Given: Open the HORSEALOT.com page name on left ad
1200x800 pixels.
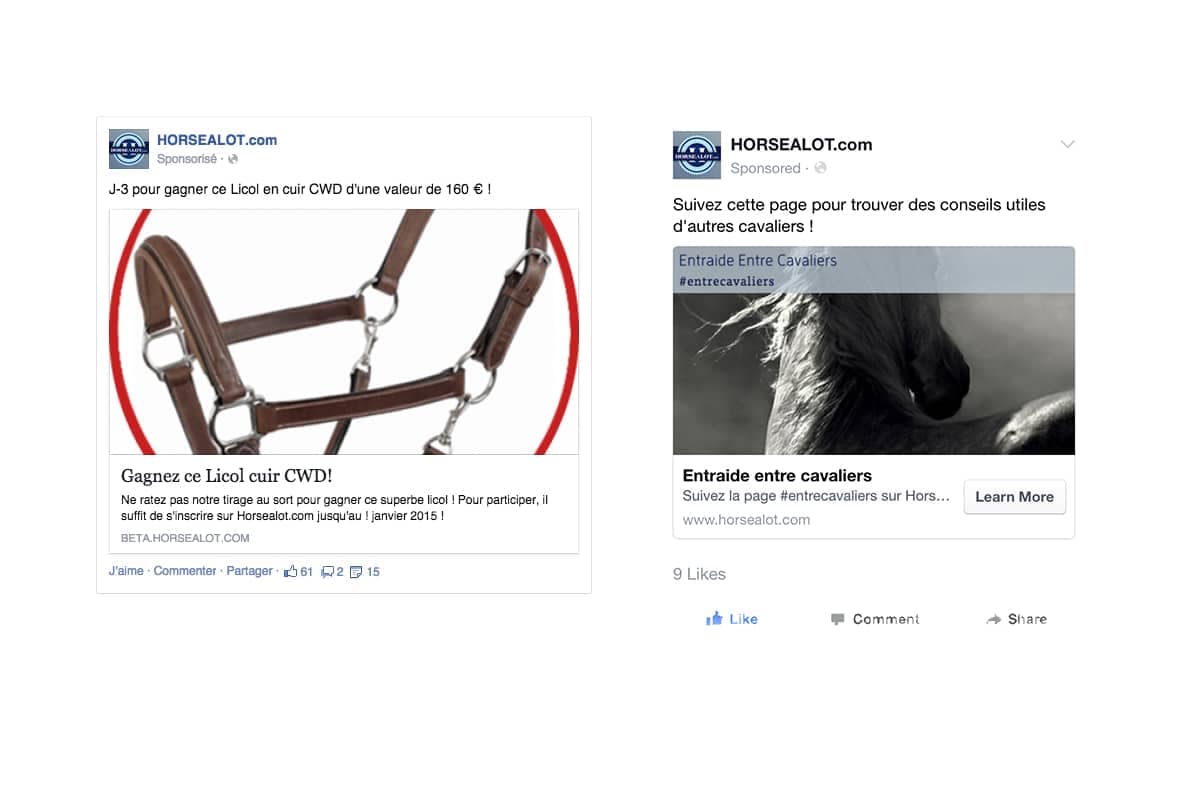Looking at the screenshot, I should coord(217,140).
